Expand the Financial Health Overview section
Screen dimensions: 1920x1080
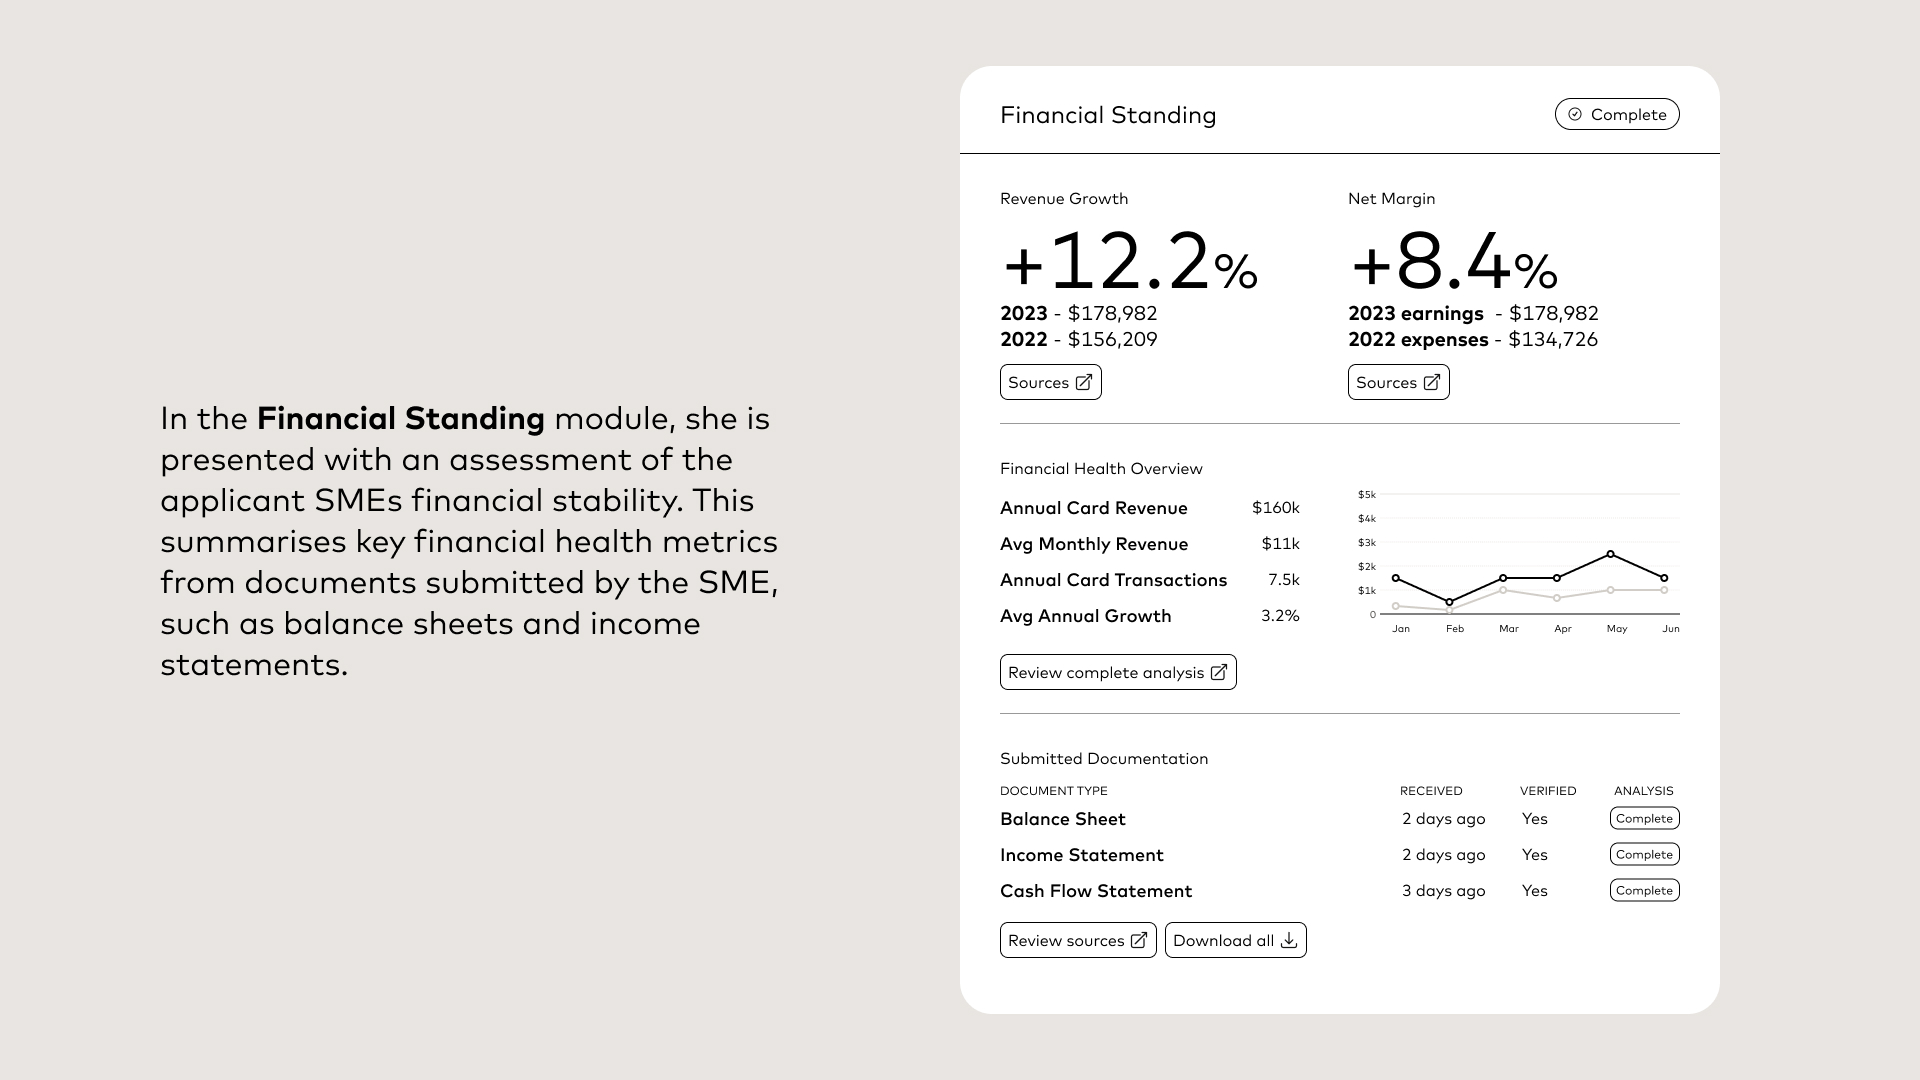[1101, 468]
